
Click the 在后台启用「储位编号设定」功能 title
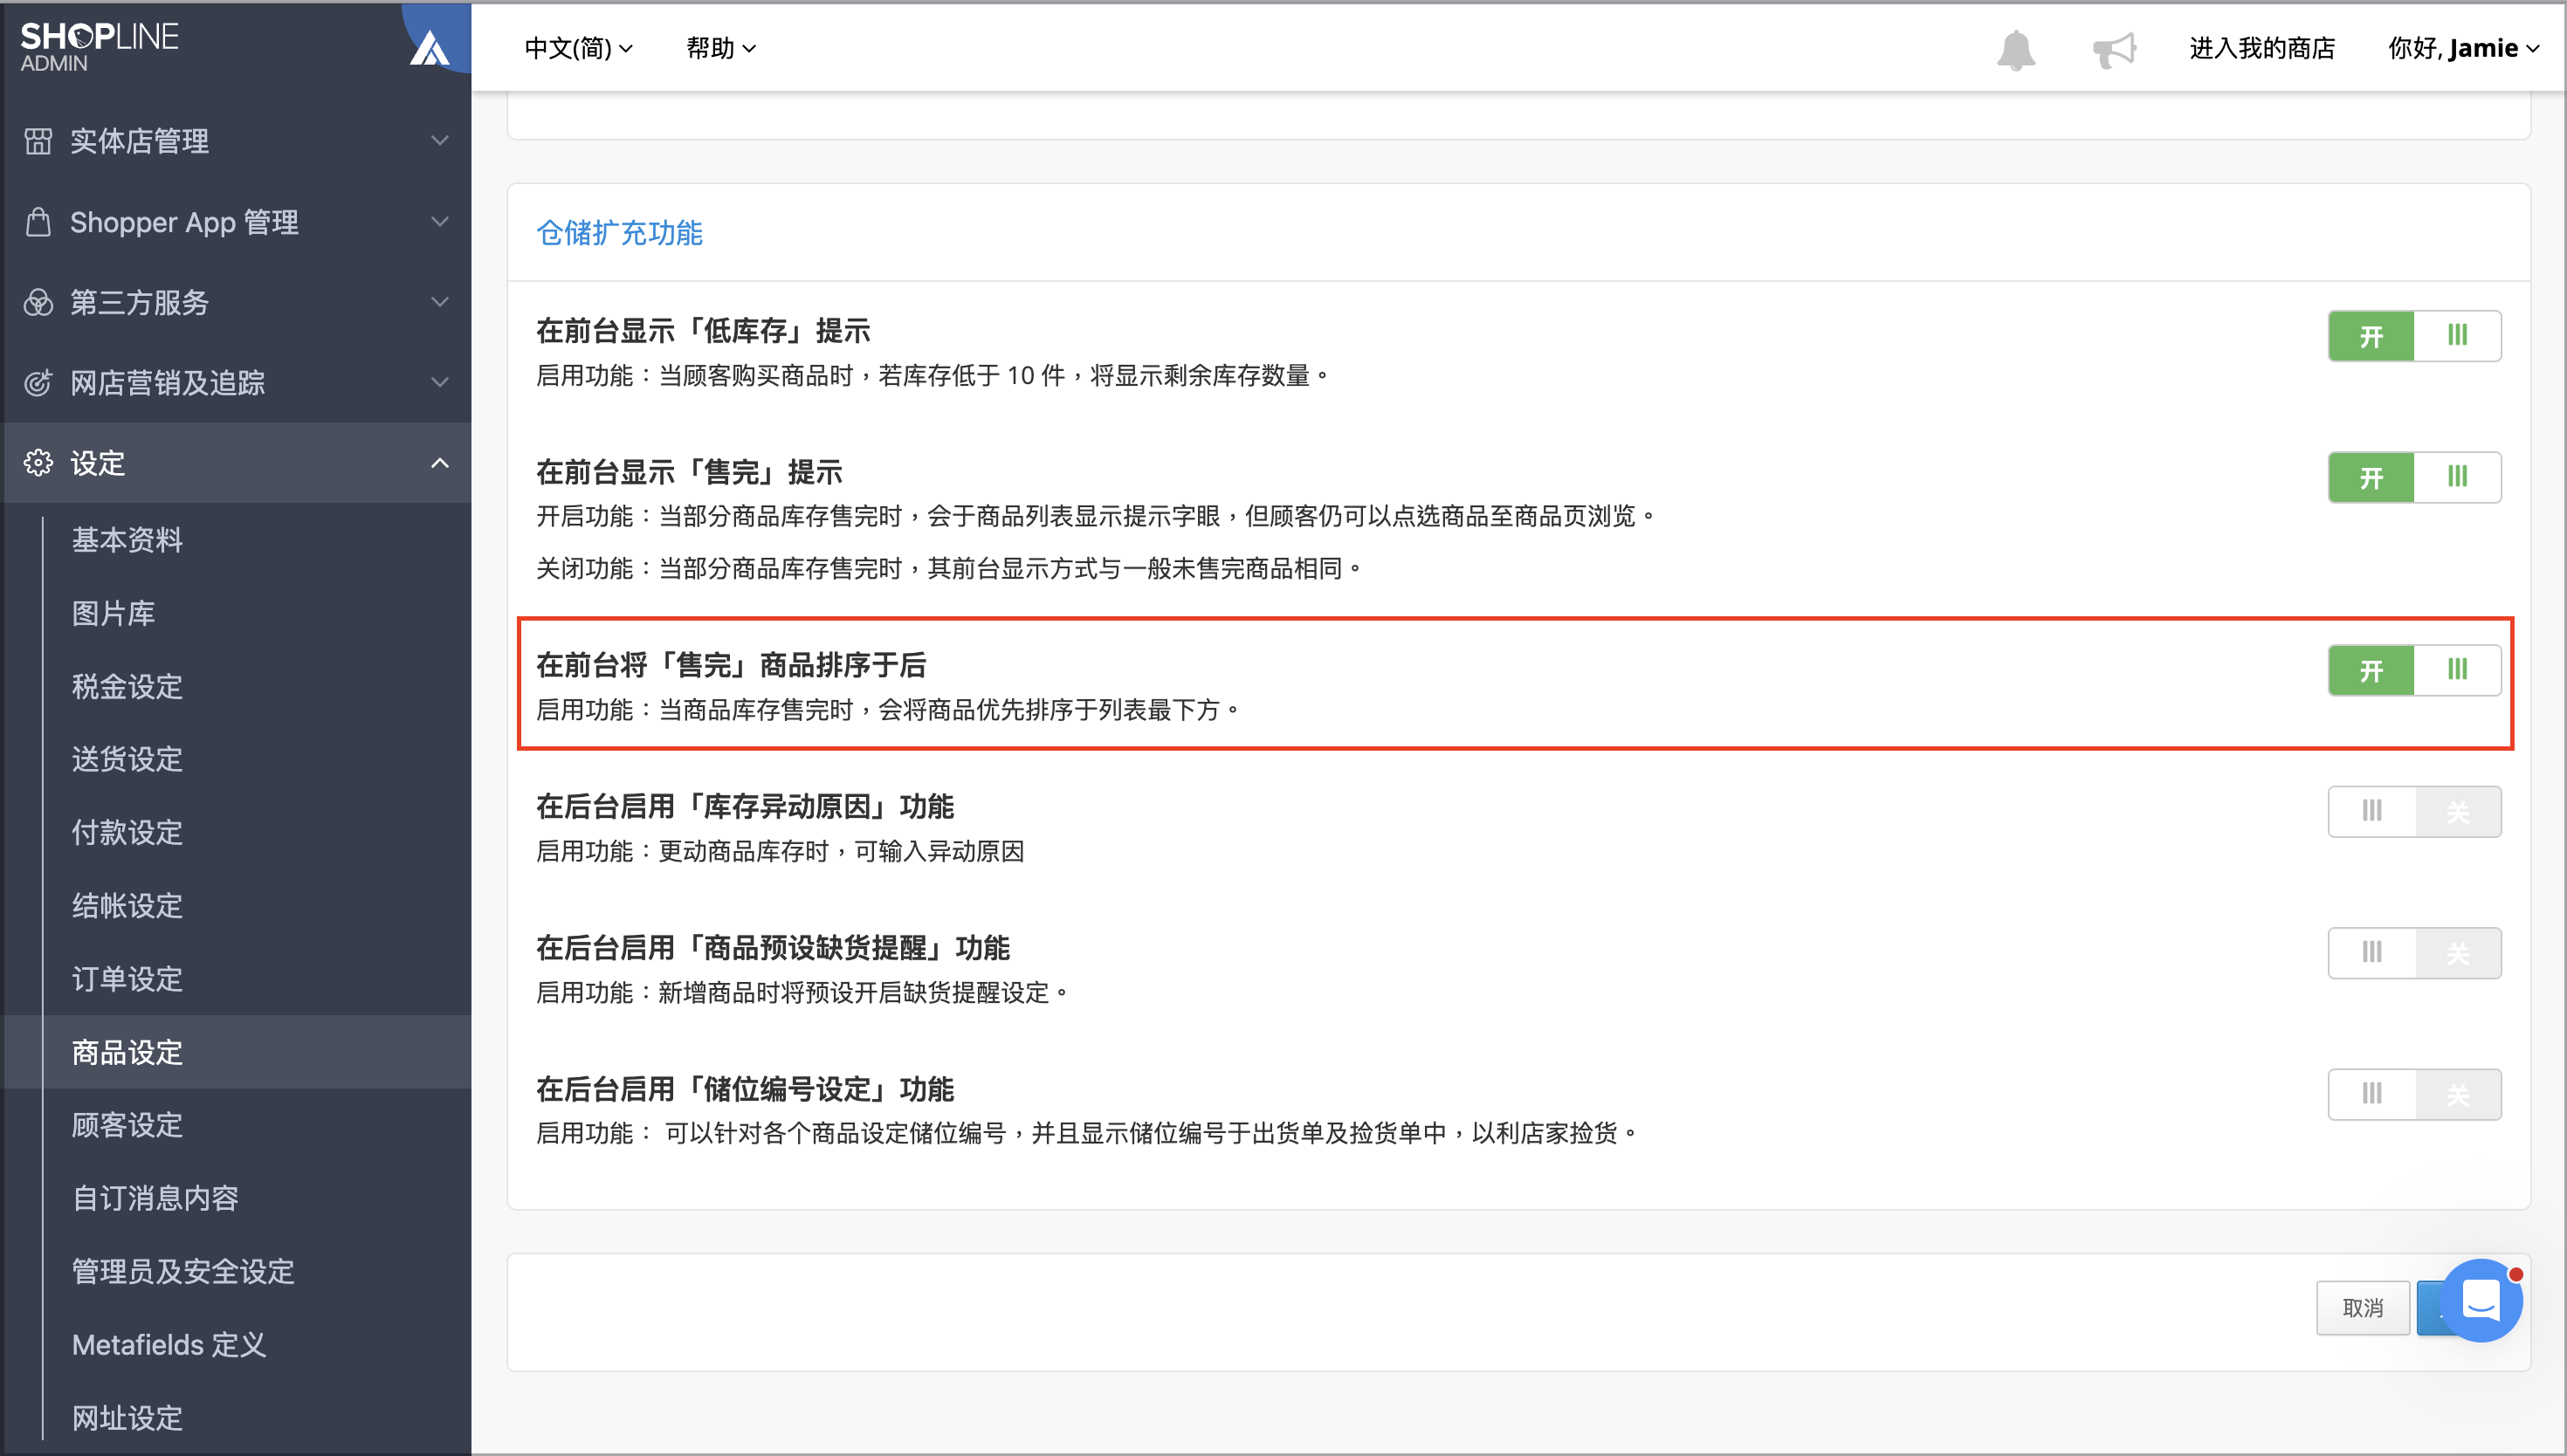tap(745, 1089)
